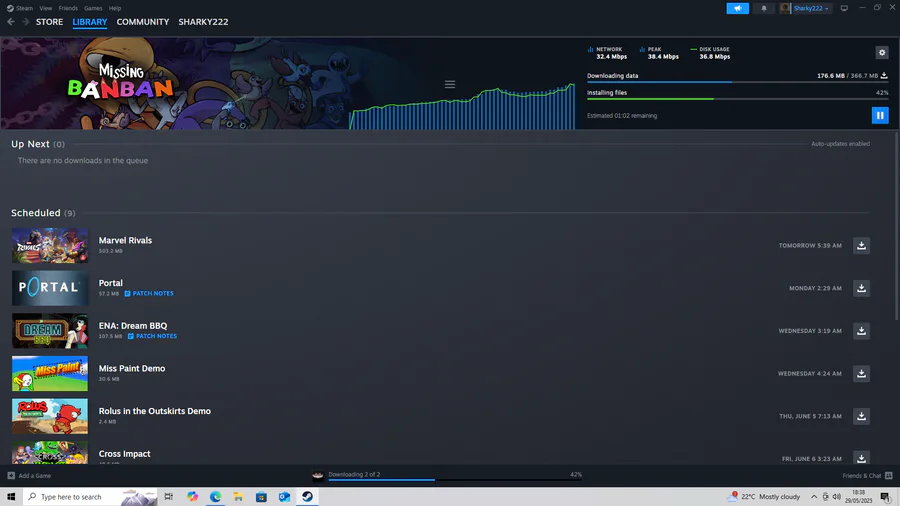Open the View menu
The image size is (900, 506).
(x=45, y=8)
